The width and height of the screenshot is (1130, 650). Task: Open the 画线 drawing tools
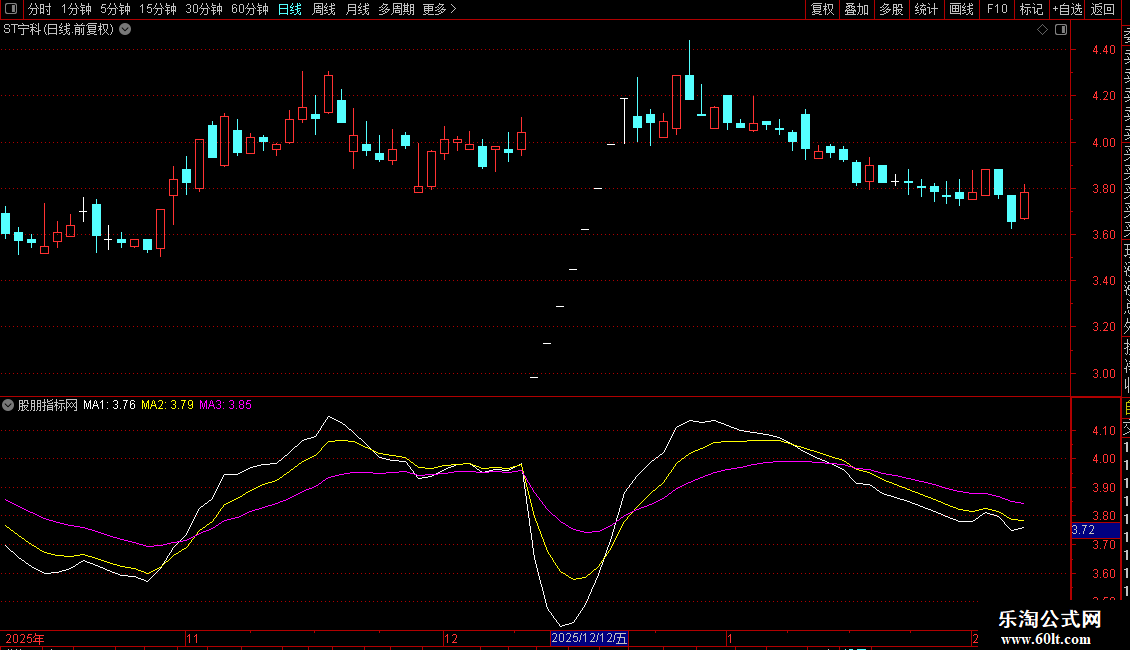961,9
